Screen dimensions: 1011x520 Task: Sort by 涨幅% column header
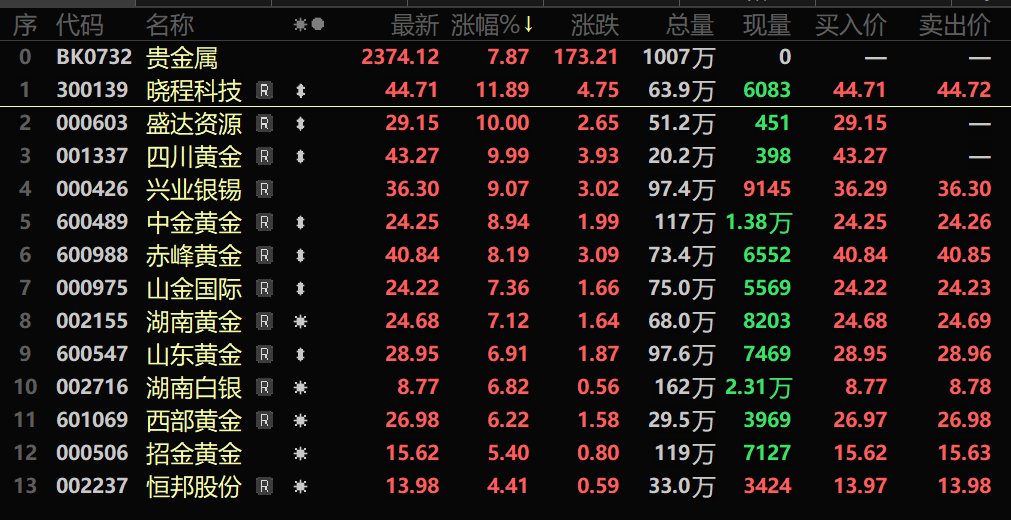pyautogui.click(x=493, y=25)
